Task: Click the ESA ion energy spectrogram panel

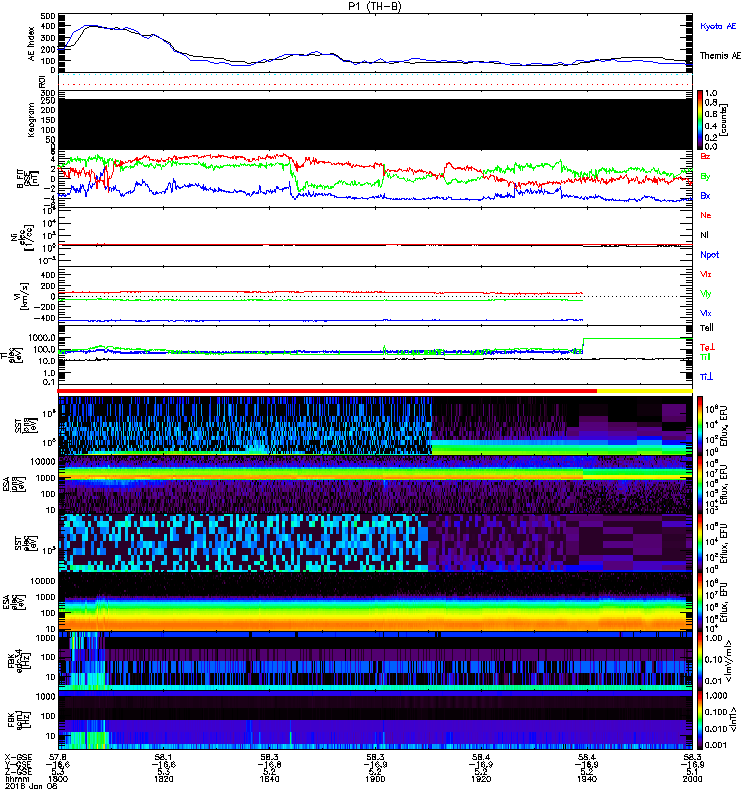Action: 375,485
